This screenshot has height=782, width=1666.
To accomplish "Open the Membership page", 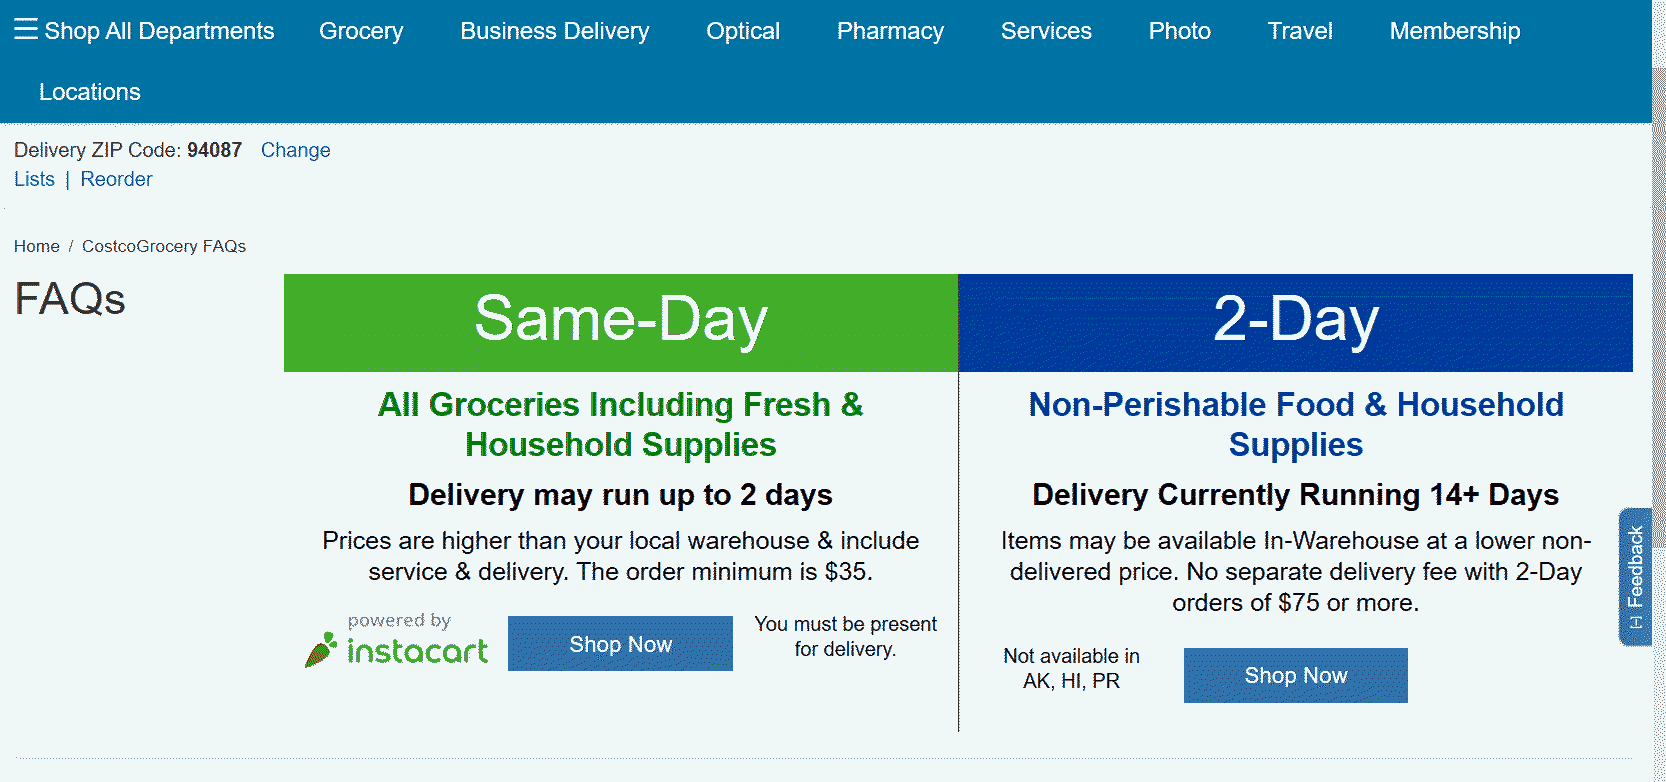I will (1454, 31).
